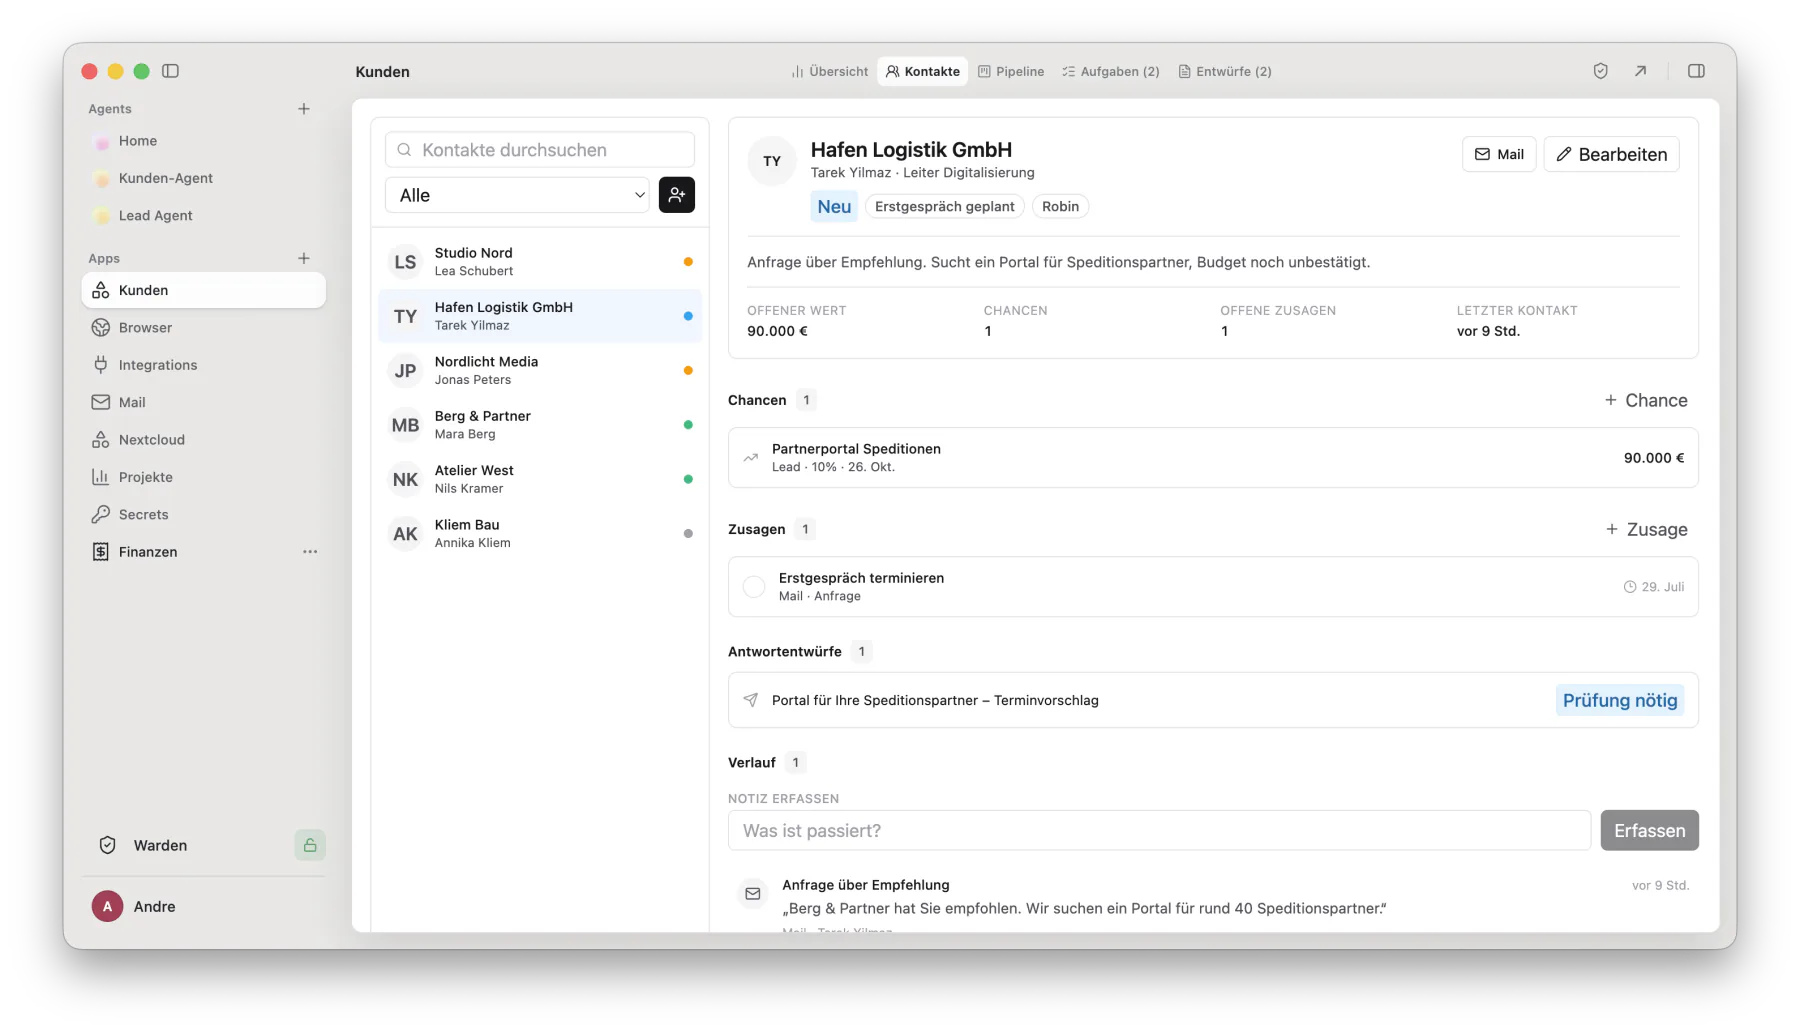Toggle the sidebar panel icon
1800x1033 pixels.
[x=170, y=71]
